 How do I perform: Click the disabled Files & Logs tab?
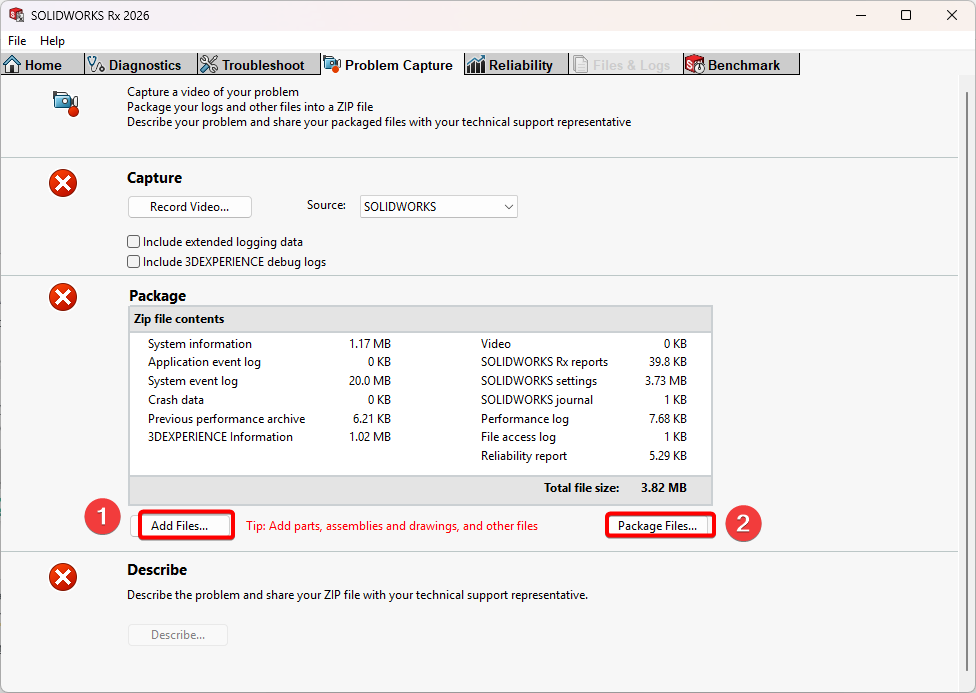click(x=626, y=65)
